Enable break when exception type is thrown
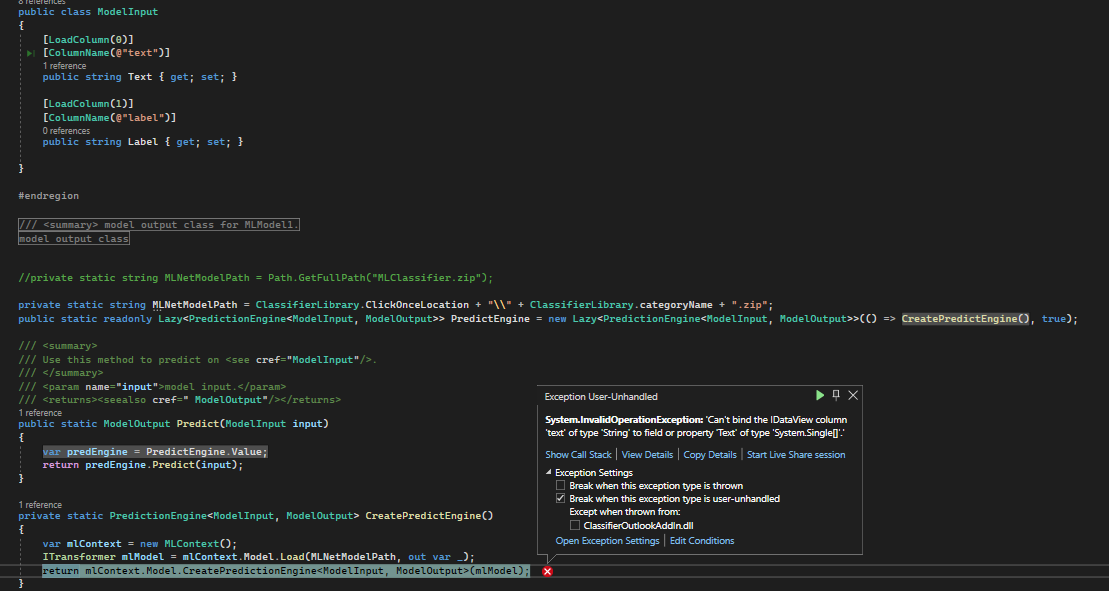This screenshot has width=1109, height=591. pos(559,485)
